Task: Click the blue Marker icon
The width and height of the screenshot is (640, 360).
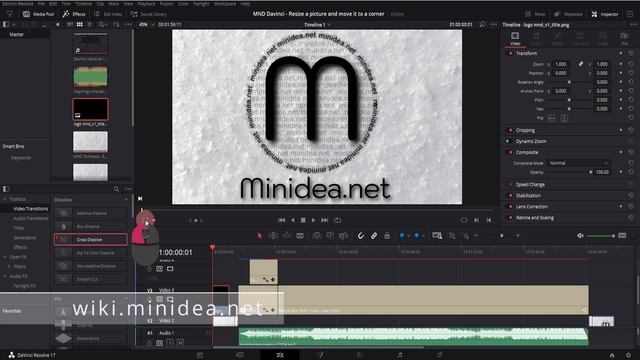Action: pyautogui.click(x=417, y=236)
